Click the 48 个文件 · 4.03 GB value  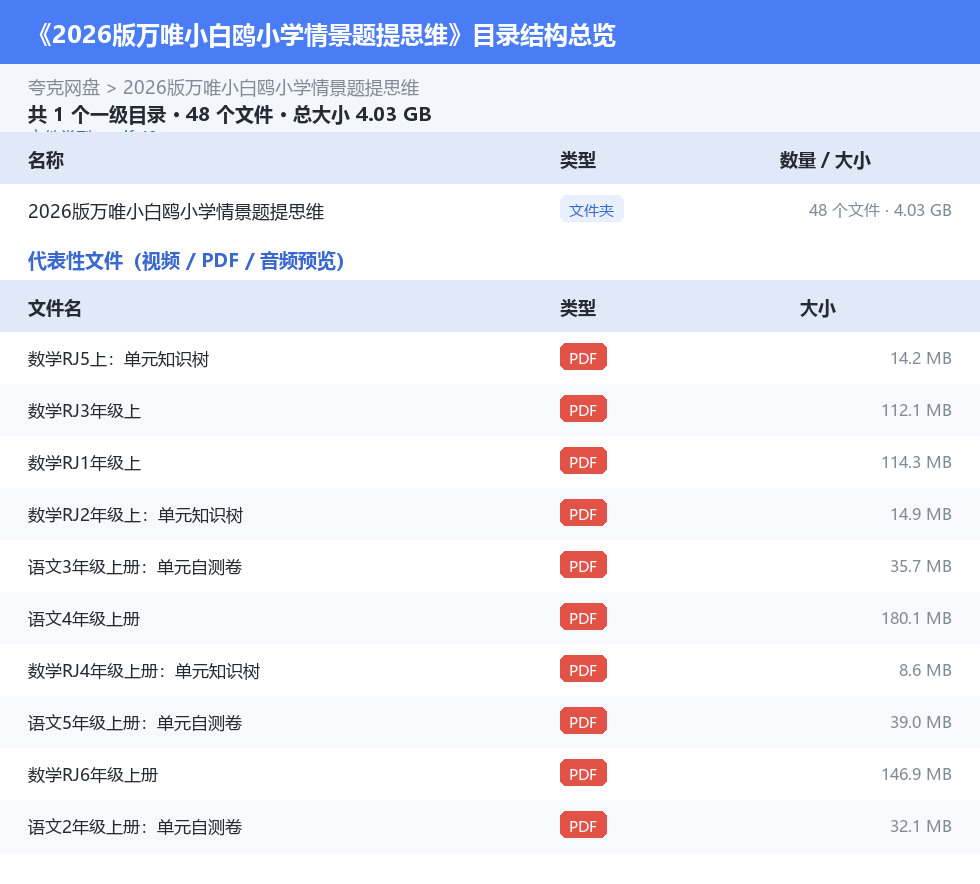click(880, 210)
